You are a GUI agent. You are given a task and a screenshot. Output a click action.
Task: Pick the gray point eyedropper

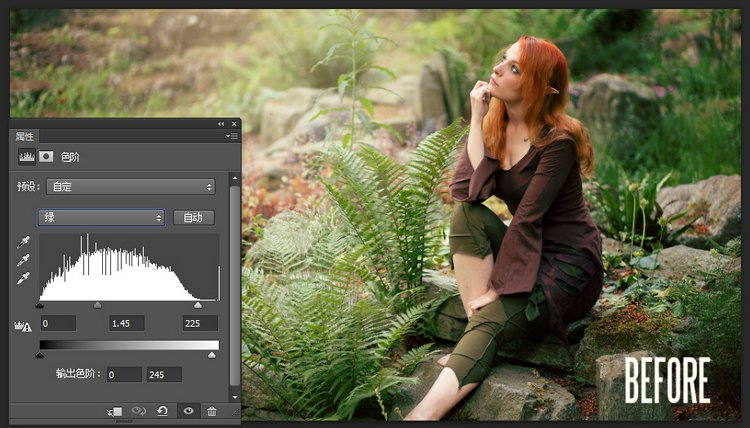coord(23,260)
